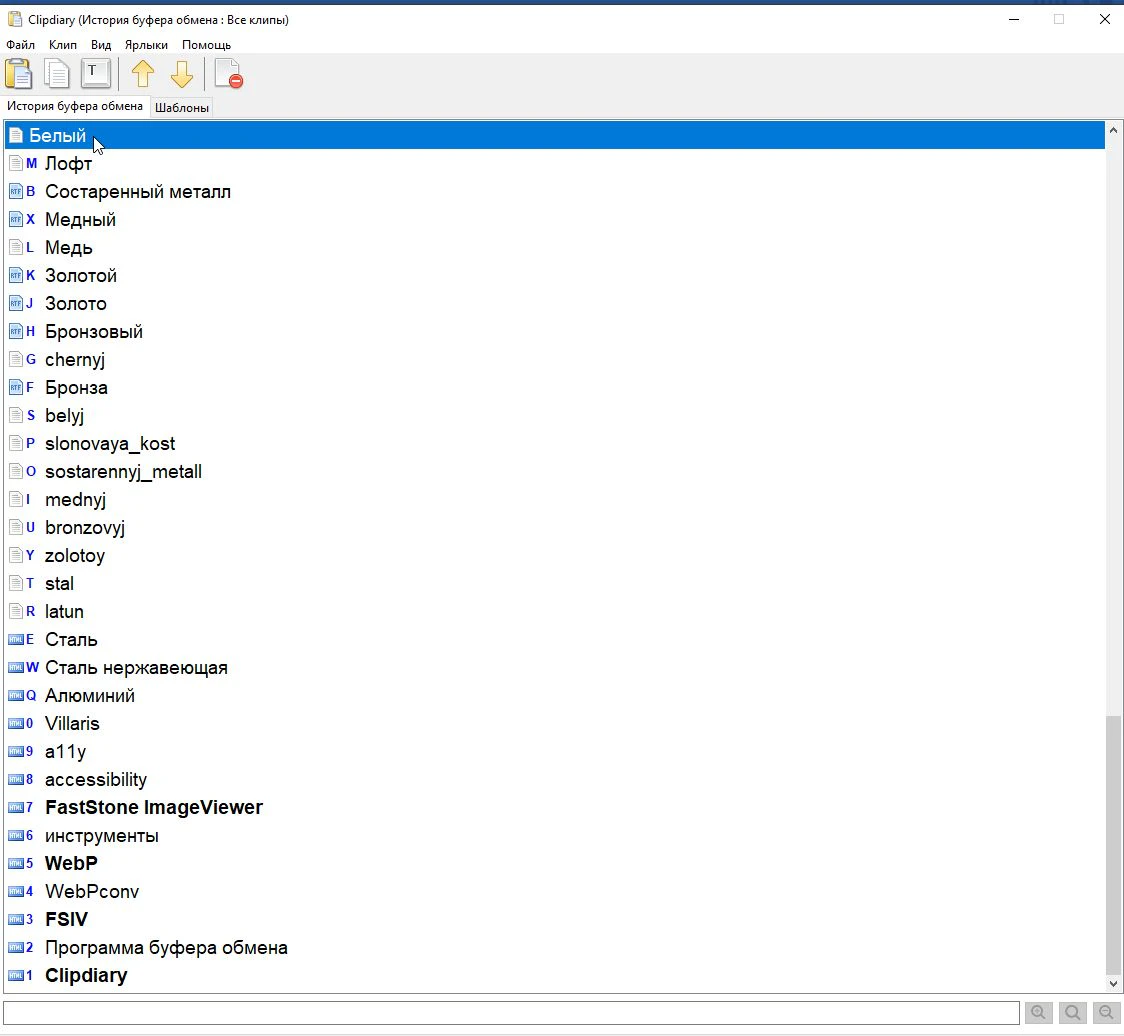Open the Клип menu
1124x1036 pixels.
62,44
